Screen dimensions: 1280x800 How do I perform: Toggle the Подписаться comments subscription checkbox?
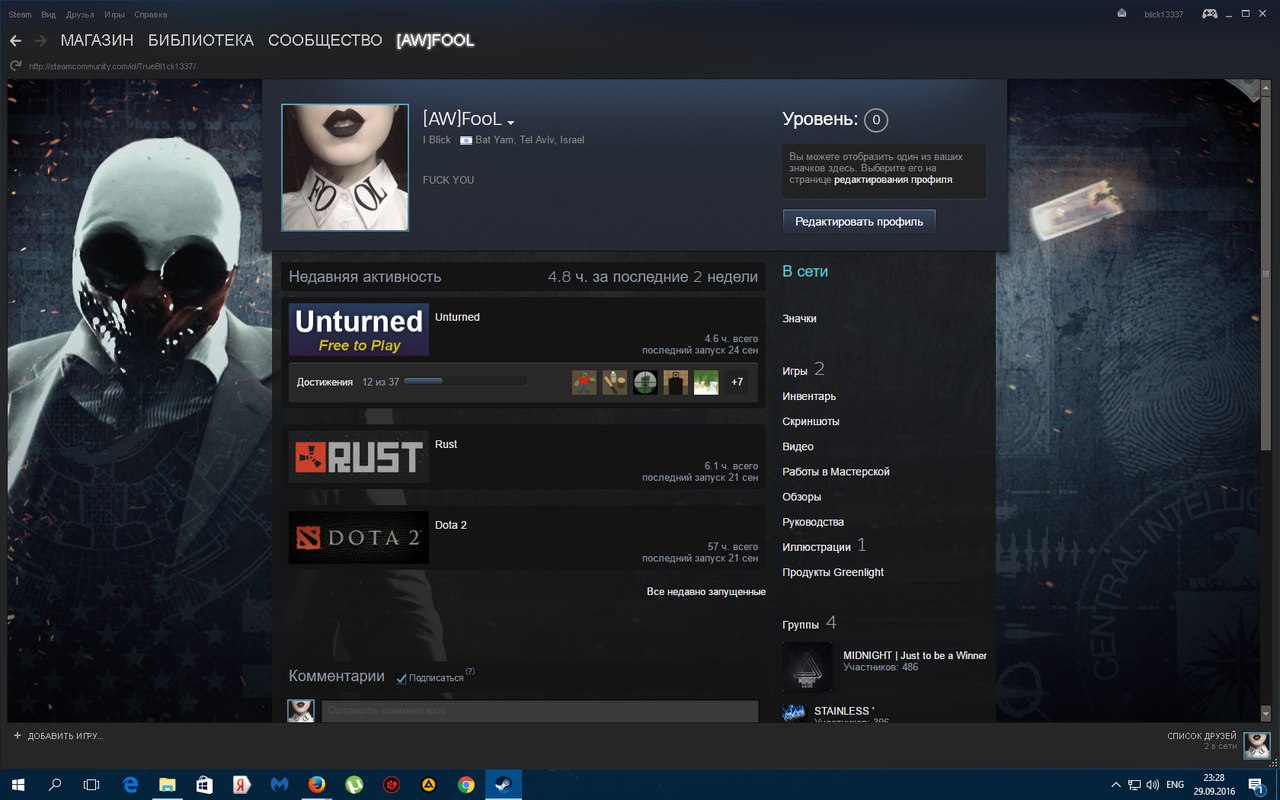coord(401,678)
